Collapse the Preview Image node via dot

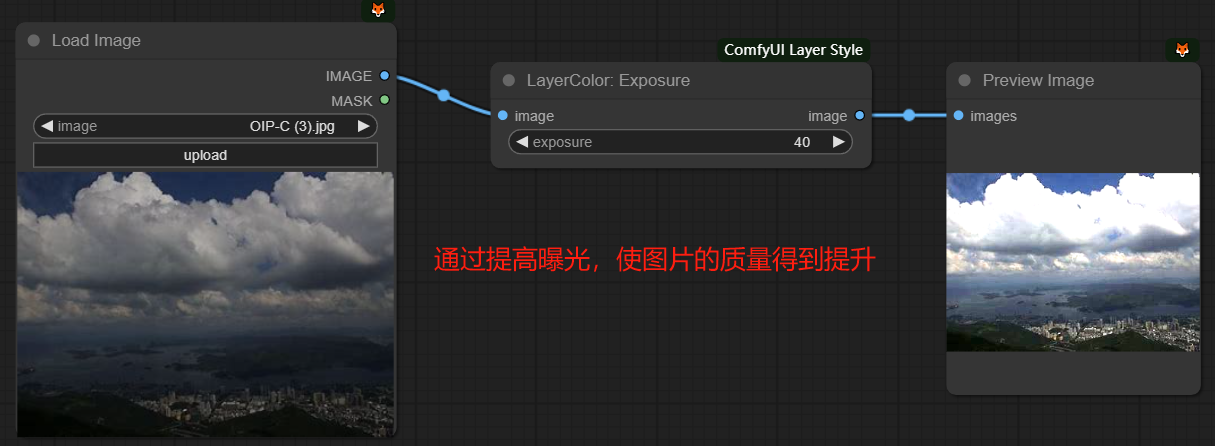tap(964, 81)
